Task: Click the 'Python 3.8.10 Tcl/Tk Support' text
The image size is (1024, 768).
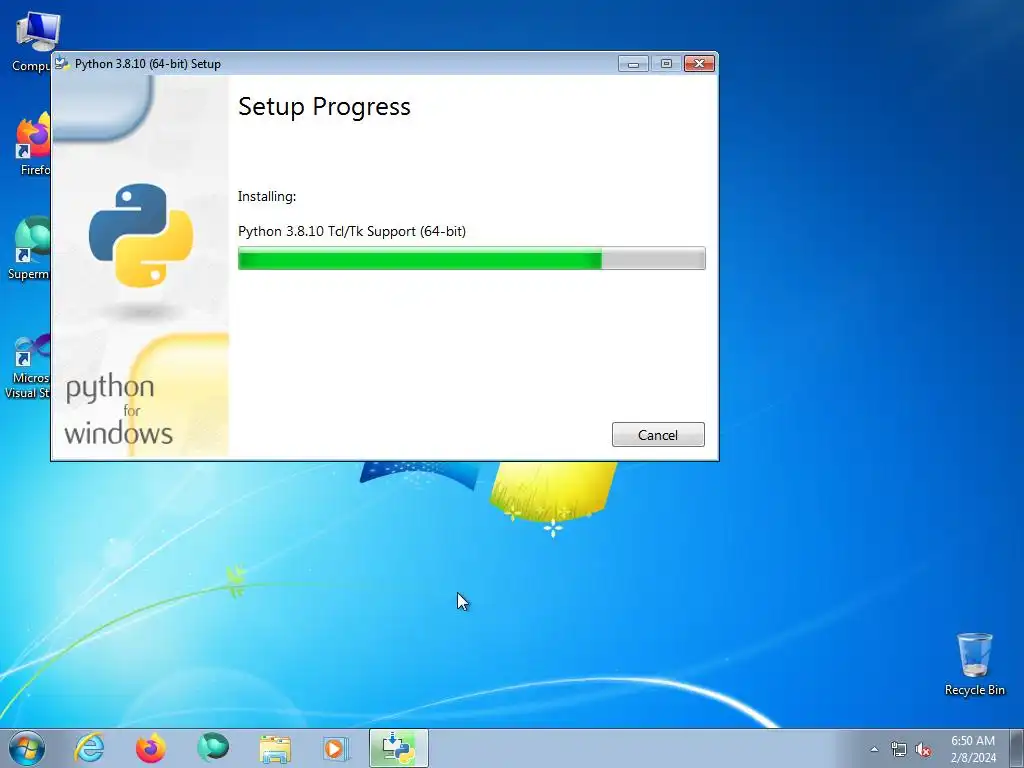Action: click(352, 231)
